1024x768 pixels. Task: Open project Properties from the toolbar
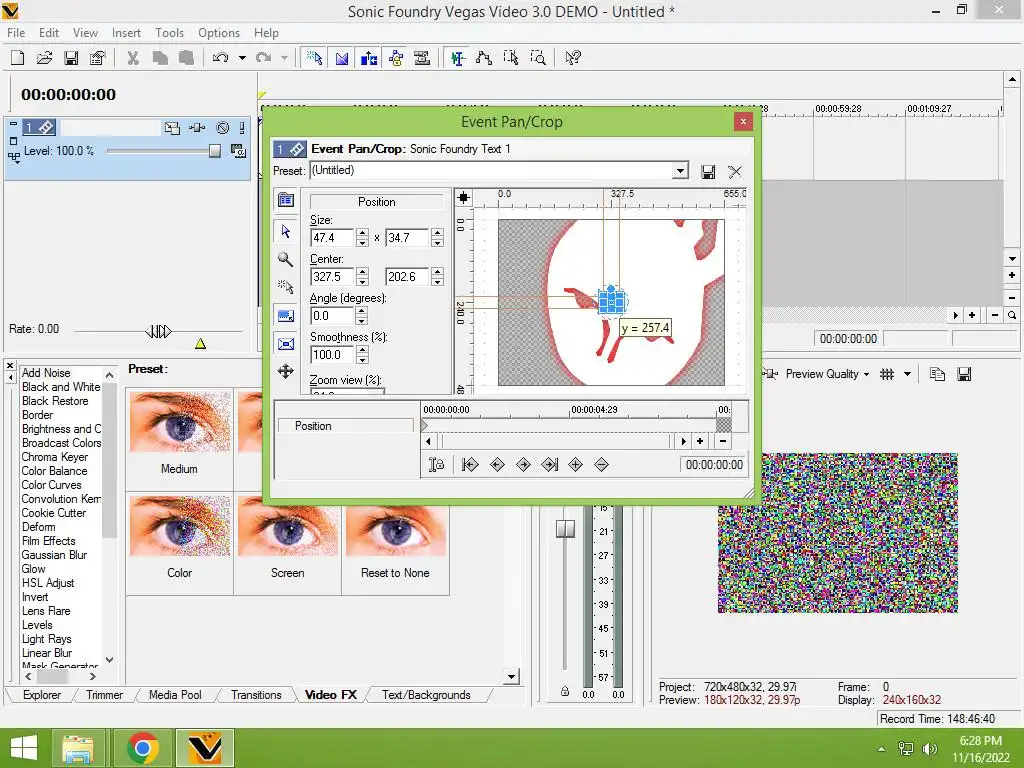pyautogui.click(x=97, y=58)
